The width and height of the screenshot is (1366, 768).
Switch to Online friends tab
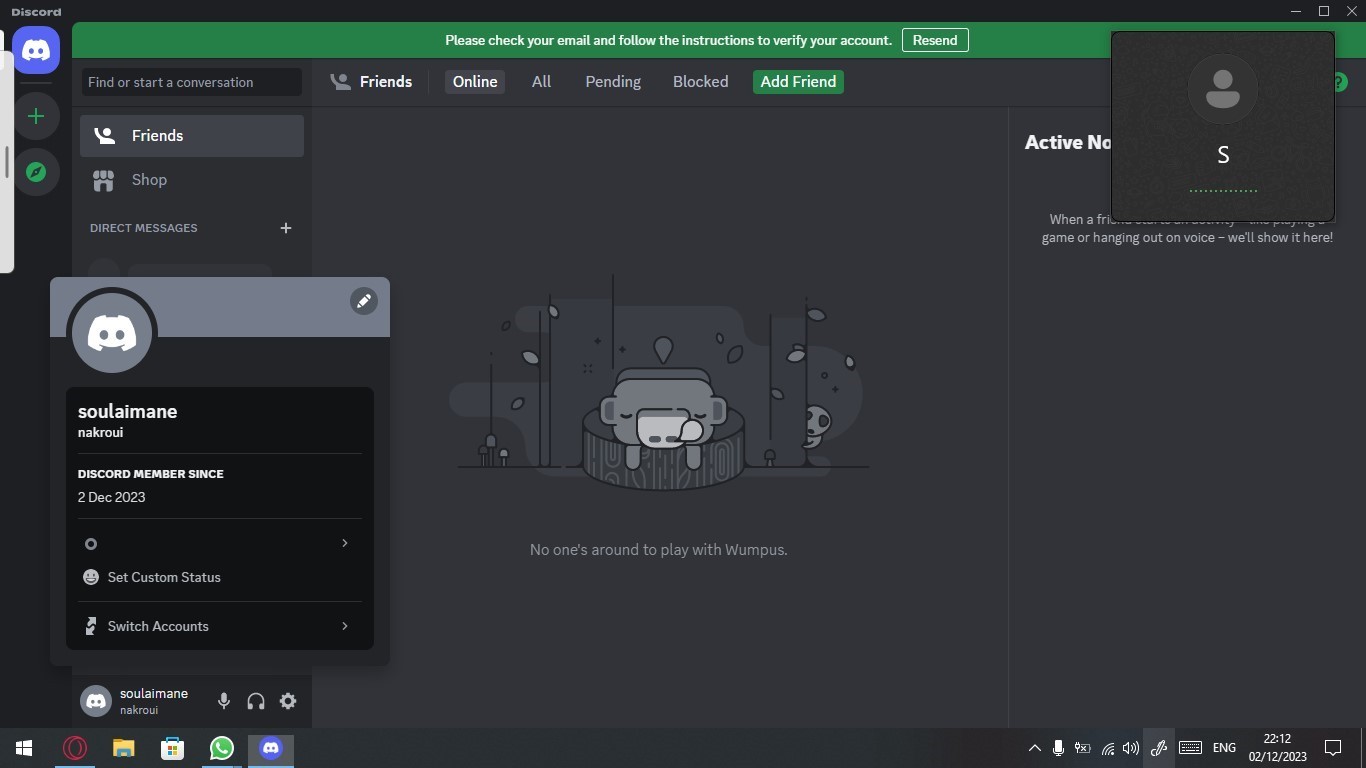pos(475,82)
